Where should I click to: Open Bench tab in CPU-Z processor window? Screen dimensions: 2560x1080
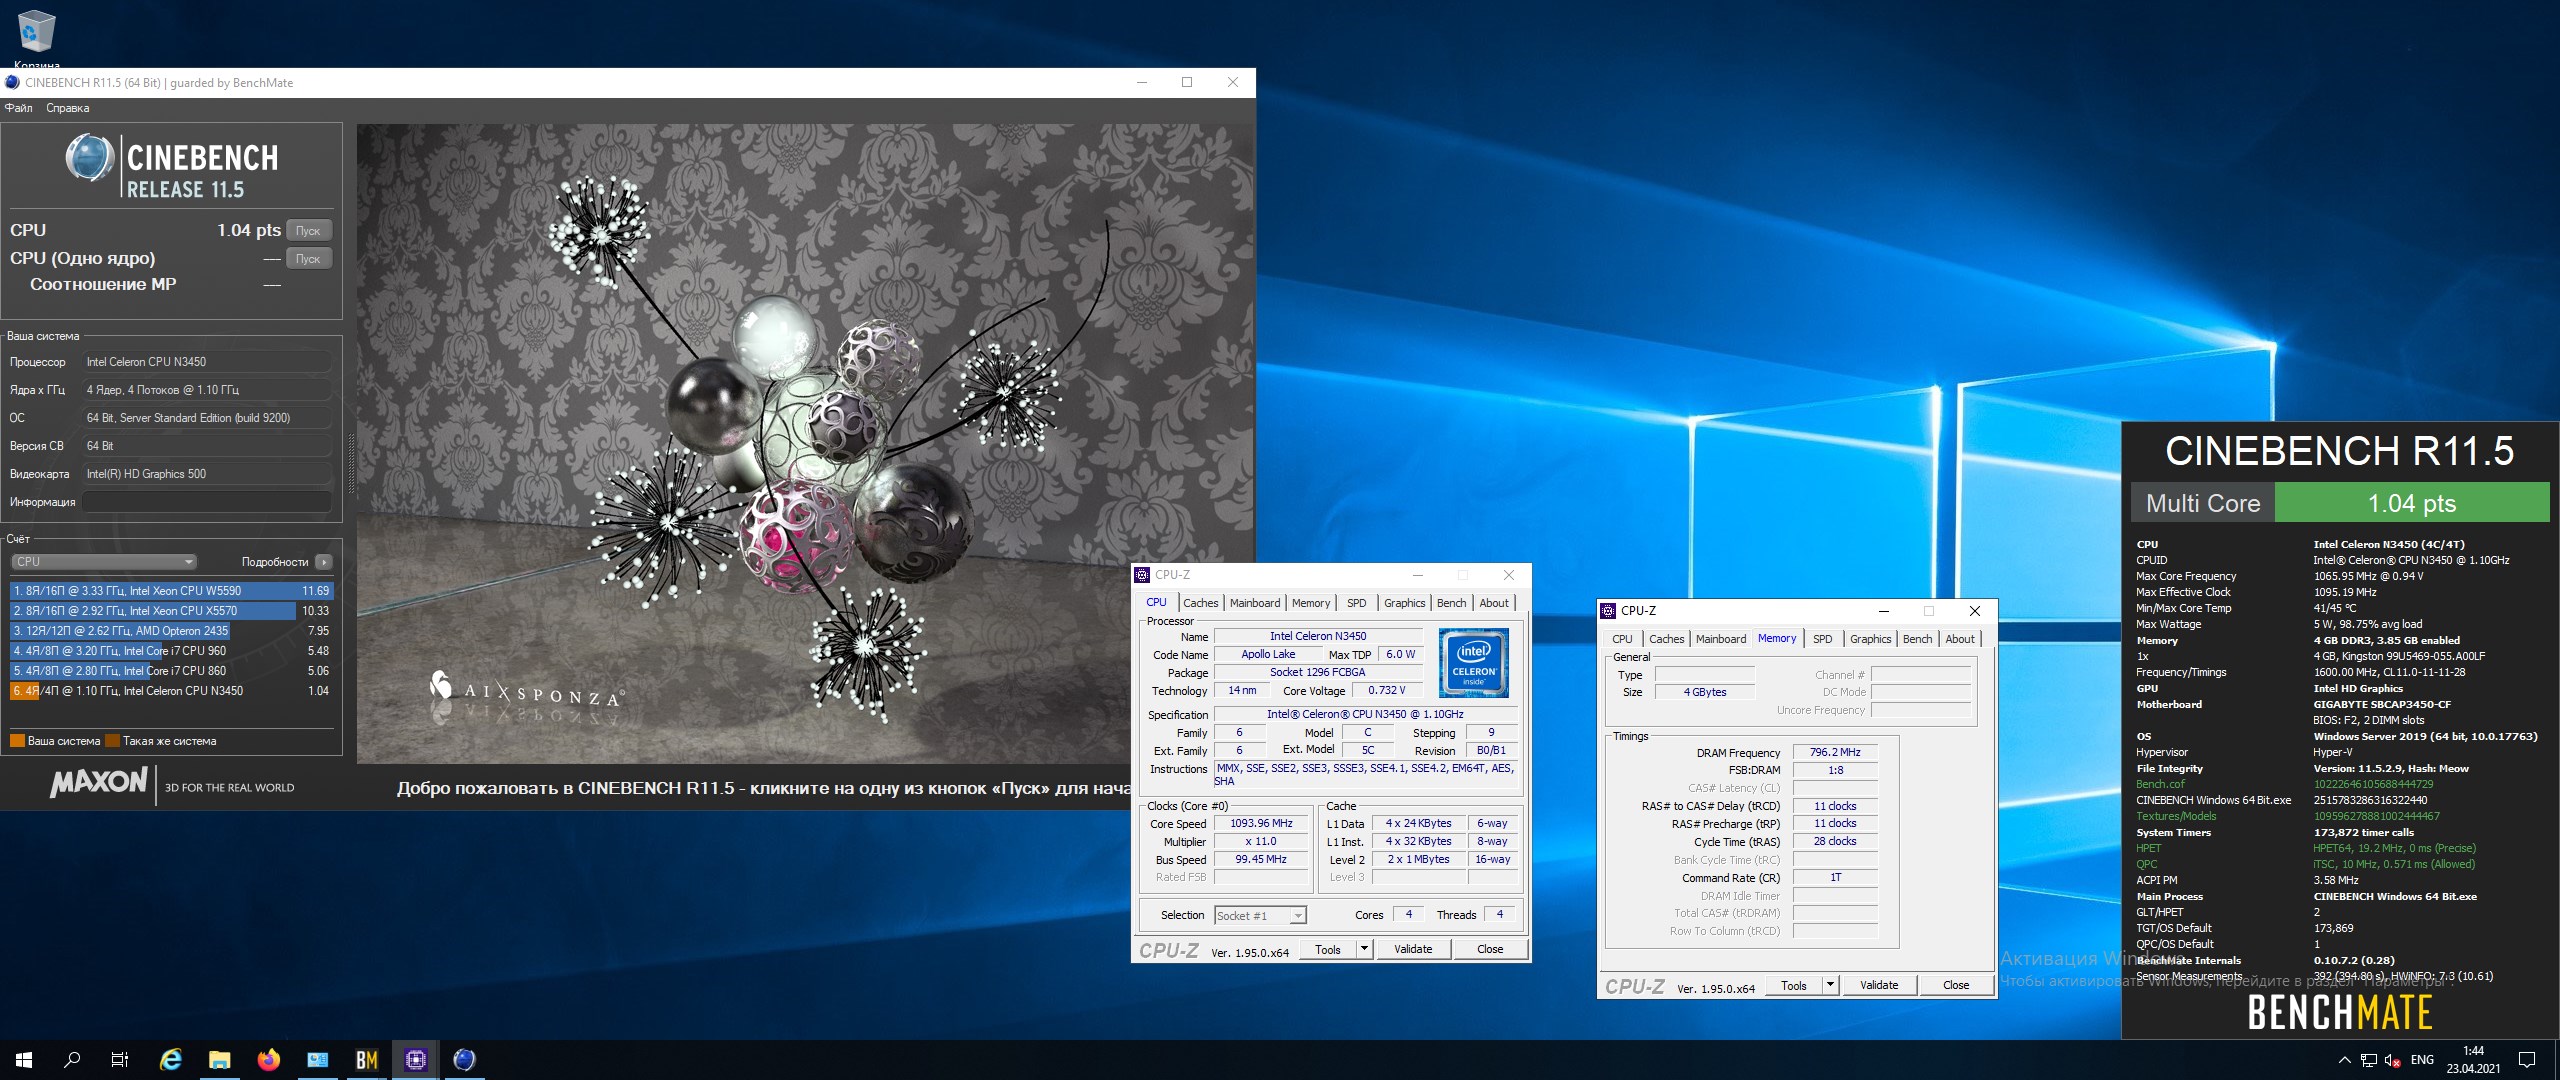(x=1451, y=603)
